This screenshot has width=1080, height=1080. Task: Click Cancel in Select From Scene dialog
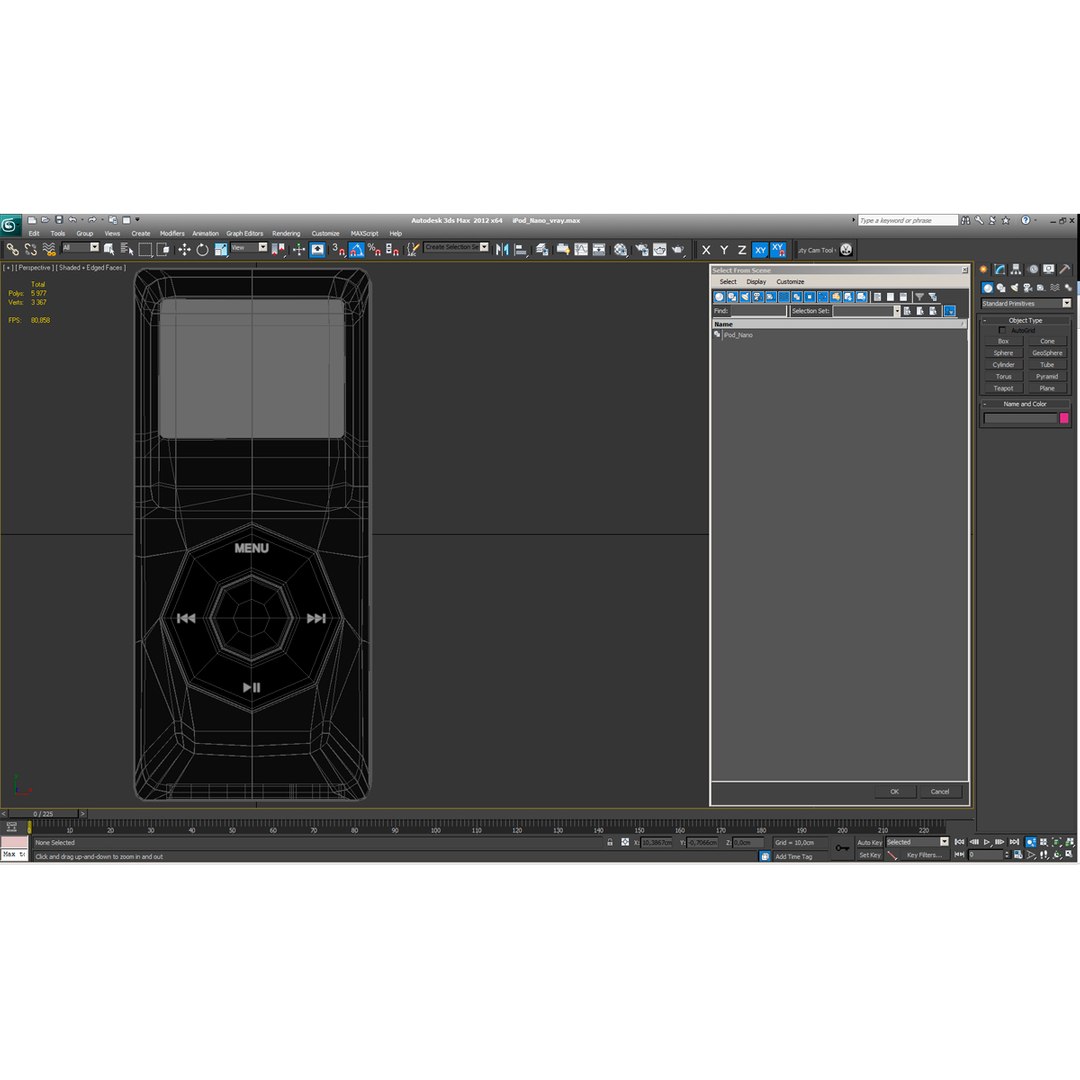[939, 791]
